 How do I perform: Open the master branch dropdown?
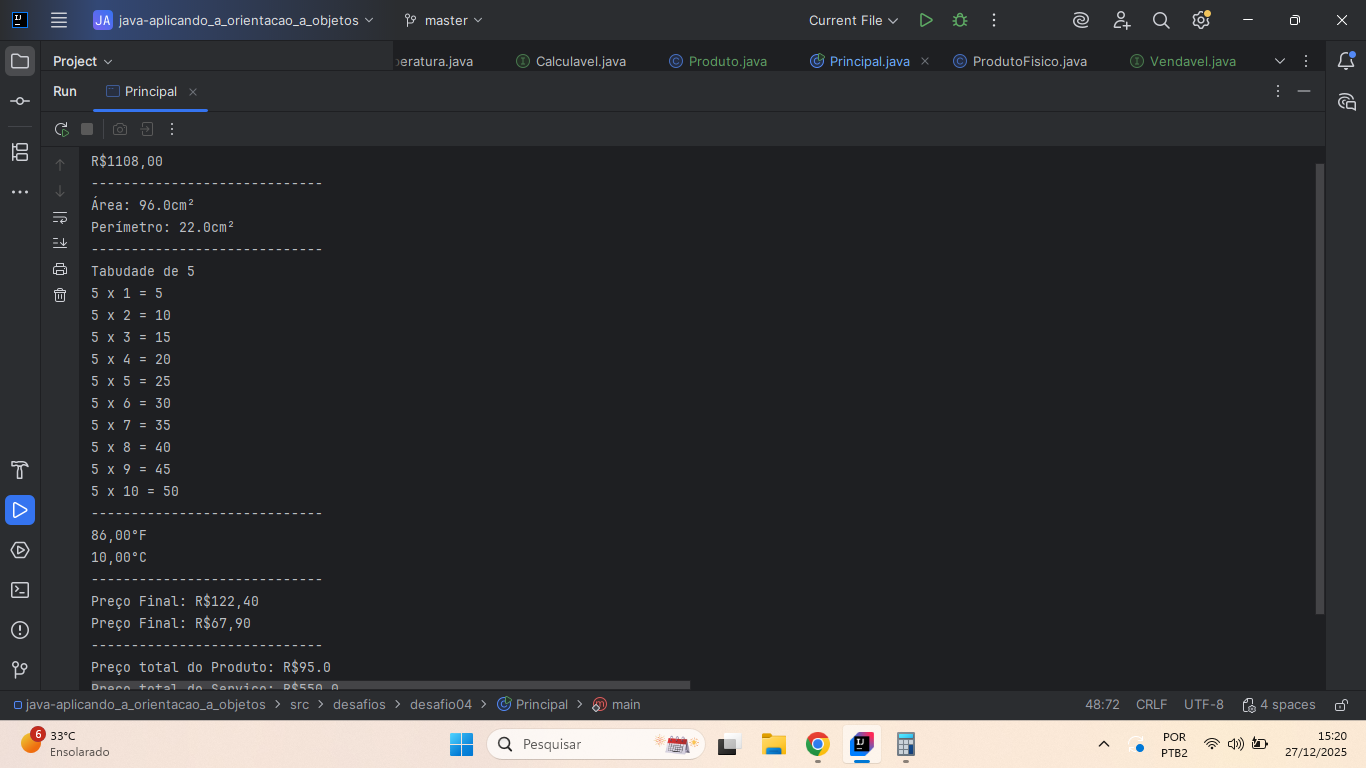click(x=443, y=20)
